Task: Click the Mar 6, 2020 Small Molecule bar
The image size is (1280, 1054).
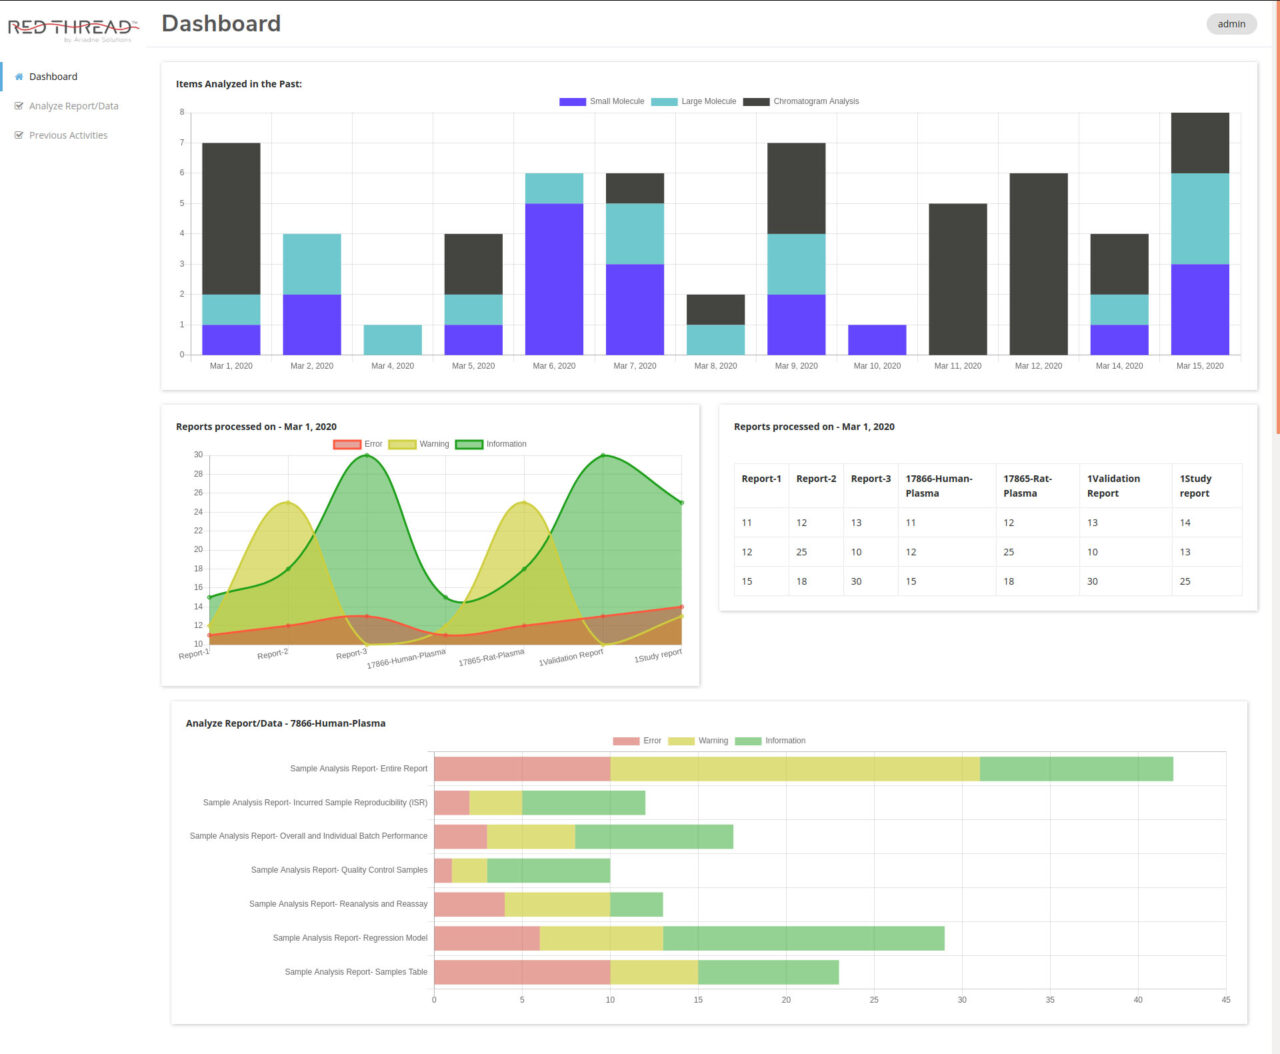Action: tap(554, 279)
